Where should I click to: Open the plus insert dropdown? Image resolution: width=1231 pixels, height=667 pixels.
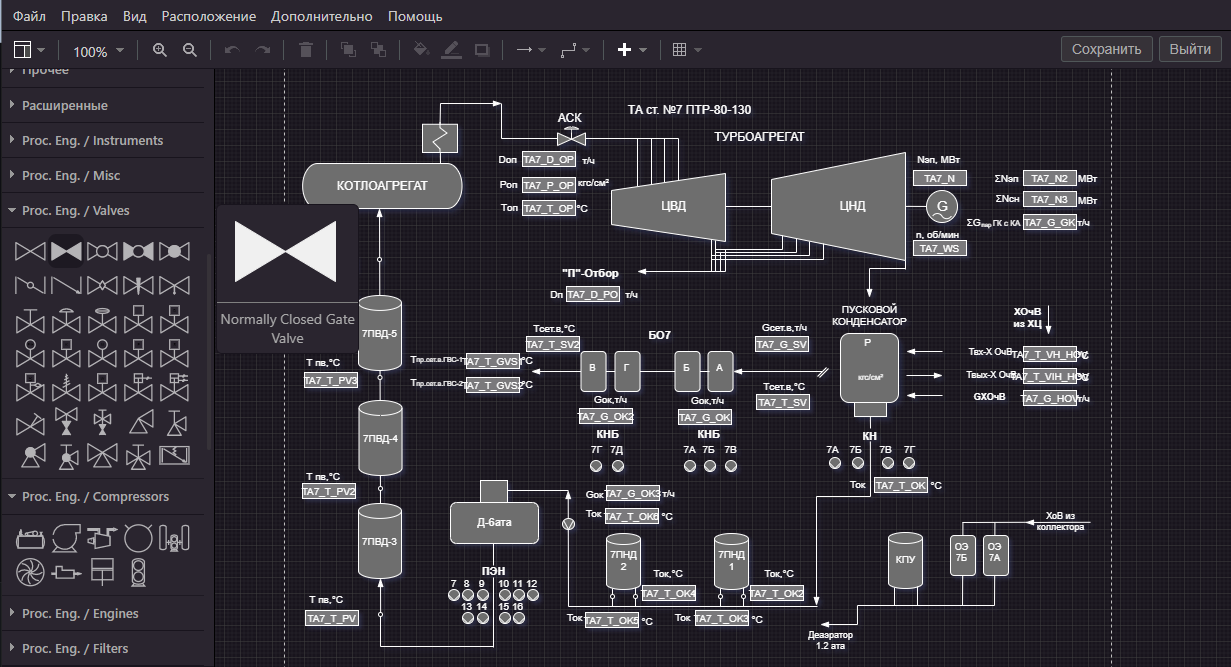pyautogui.click(x=632, y=50)
